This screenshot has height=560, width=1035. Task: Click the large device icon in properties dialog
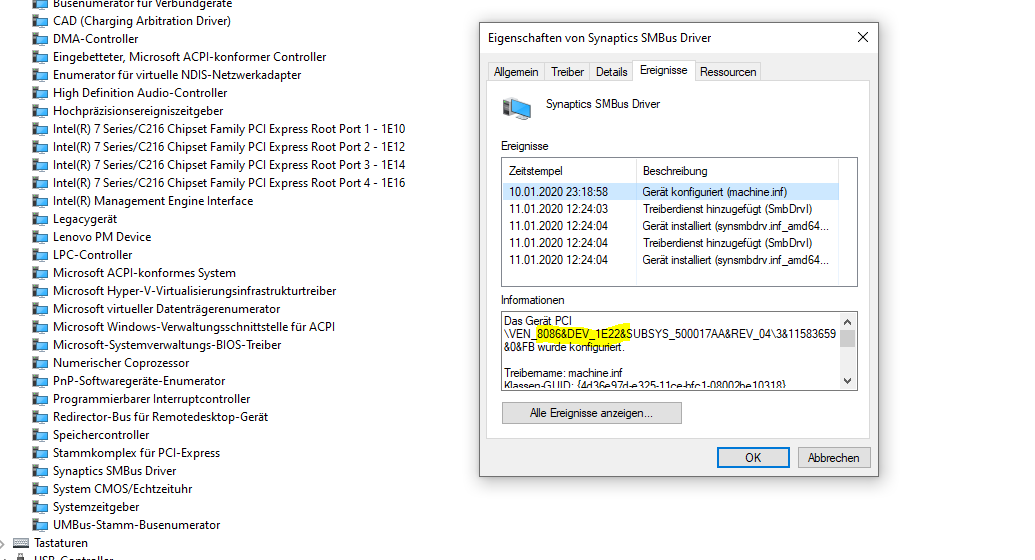516,108
